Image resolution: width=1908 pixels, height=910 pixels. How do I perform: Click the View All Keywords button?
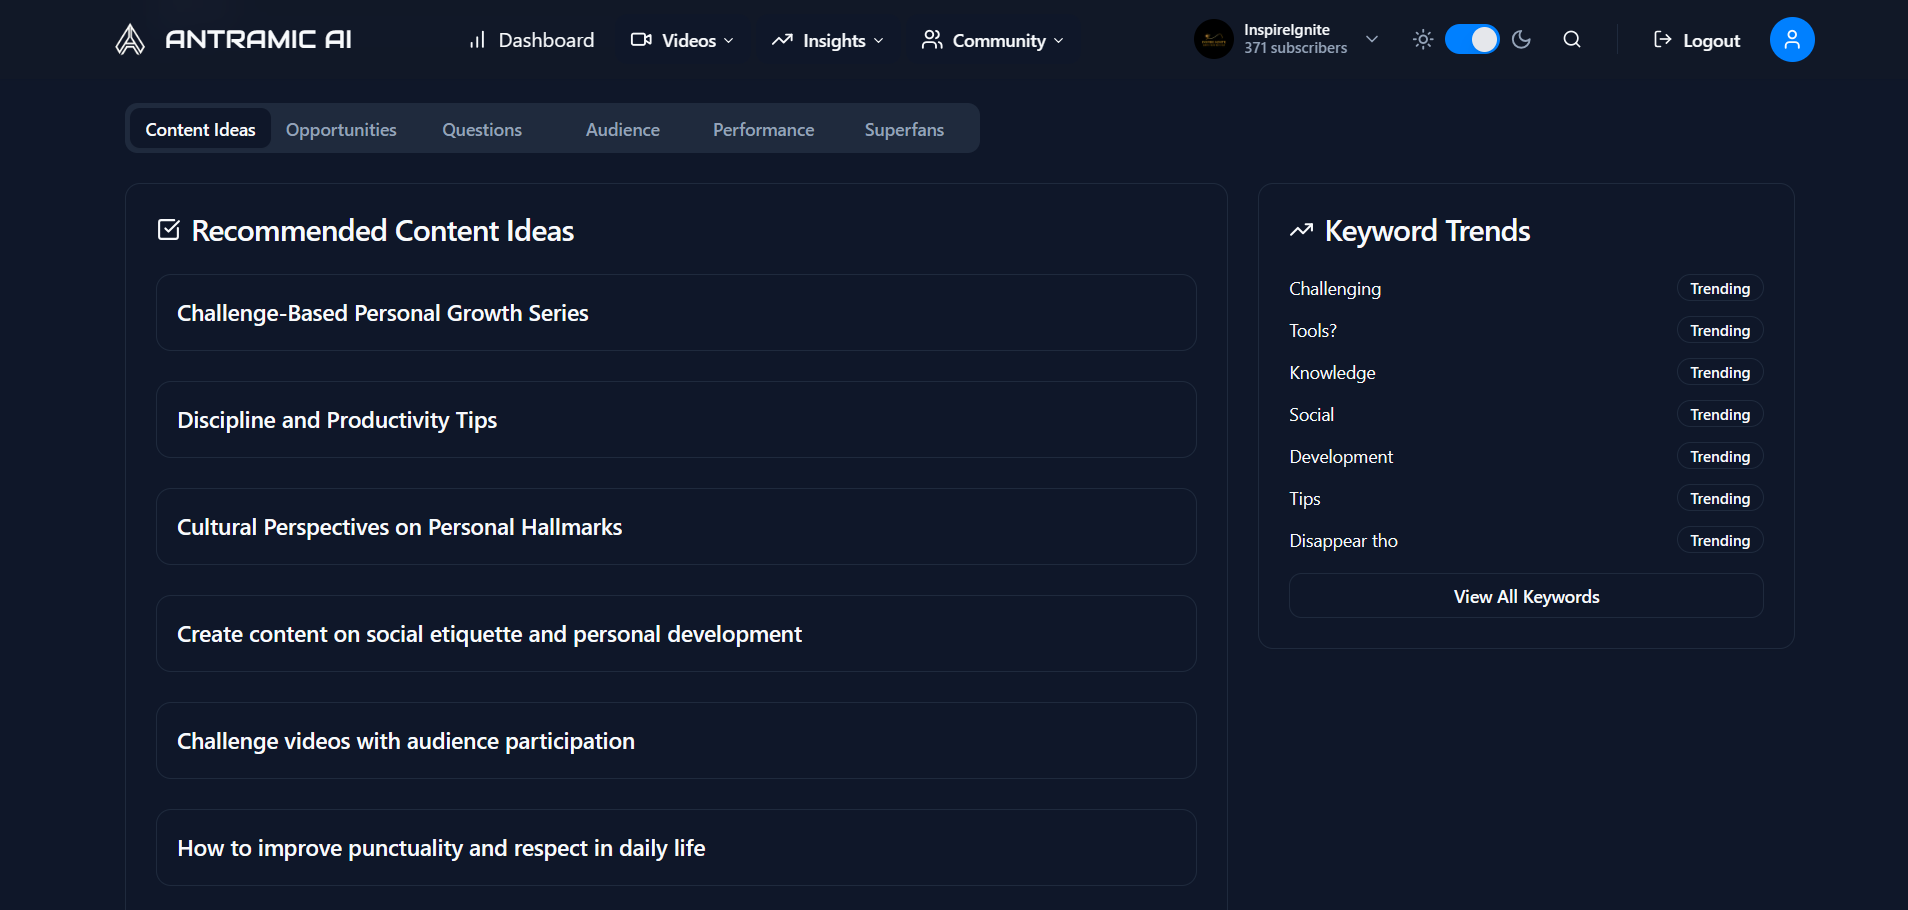pos(1525,597)
